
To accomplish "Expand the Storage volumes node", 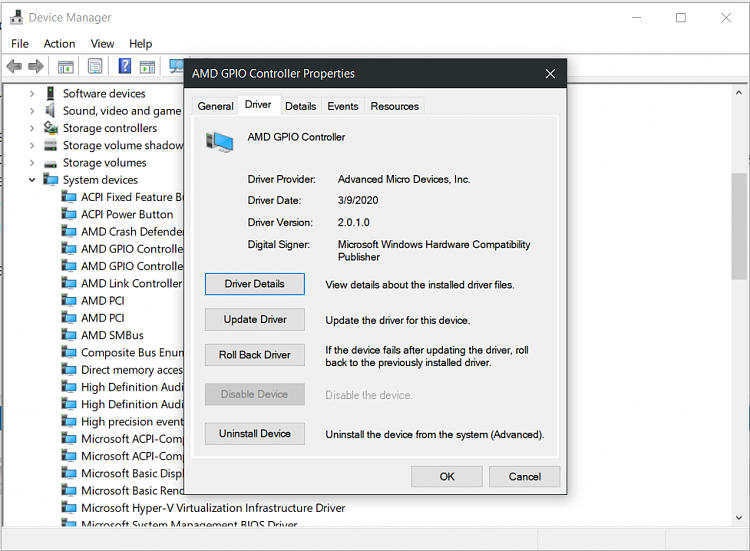I will pos(32,162).
